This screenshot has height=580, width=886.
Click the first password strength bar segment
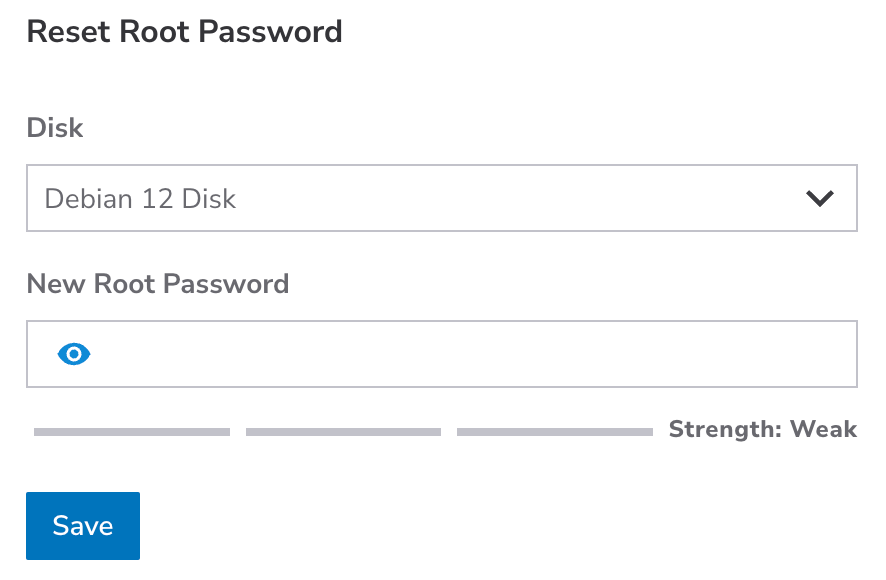132,432
